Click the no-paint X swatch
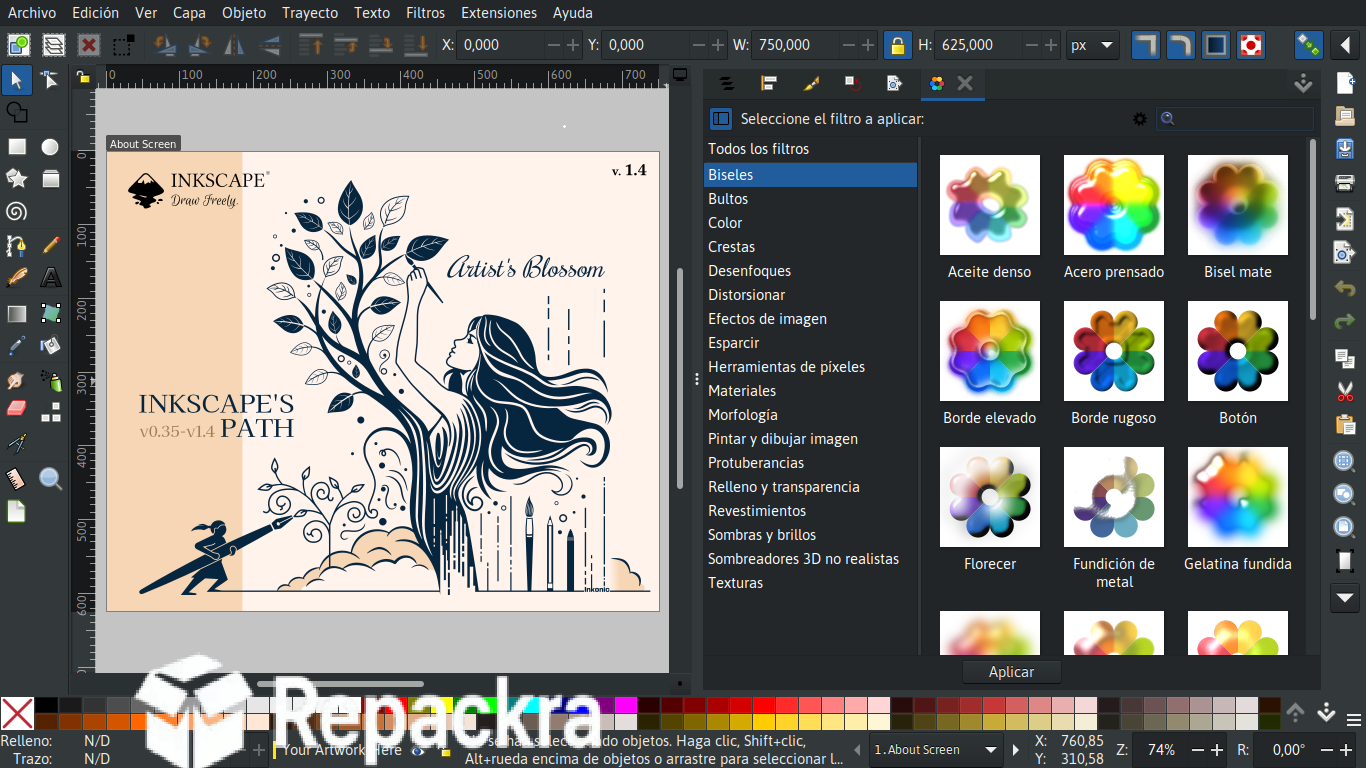This screenshot has height=768, width=1366. 18,714
